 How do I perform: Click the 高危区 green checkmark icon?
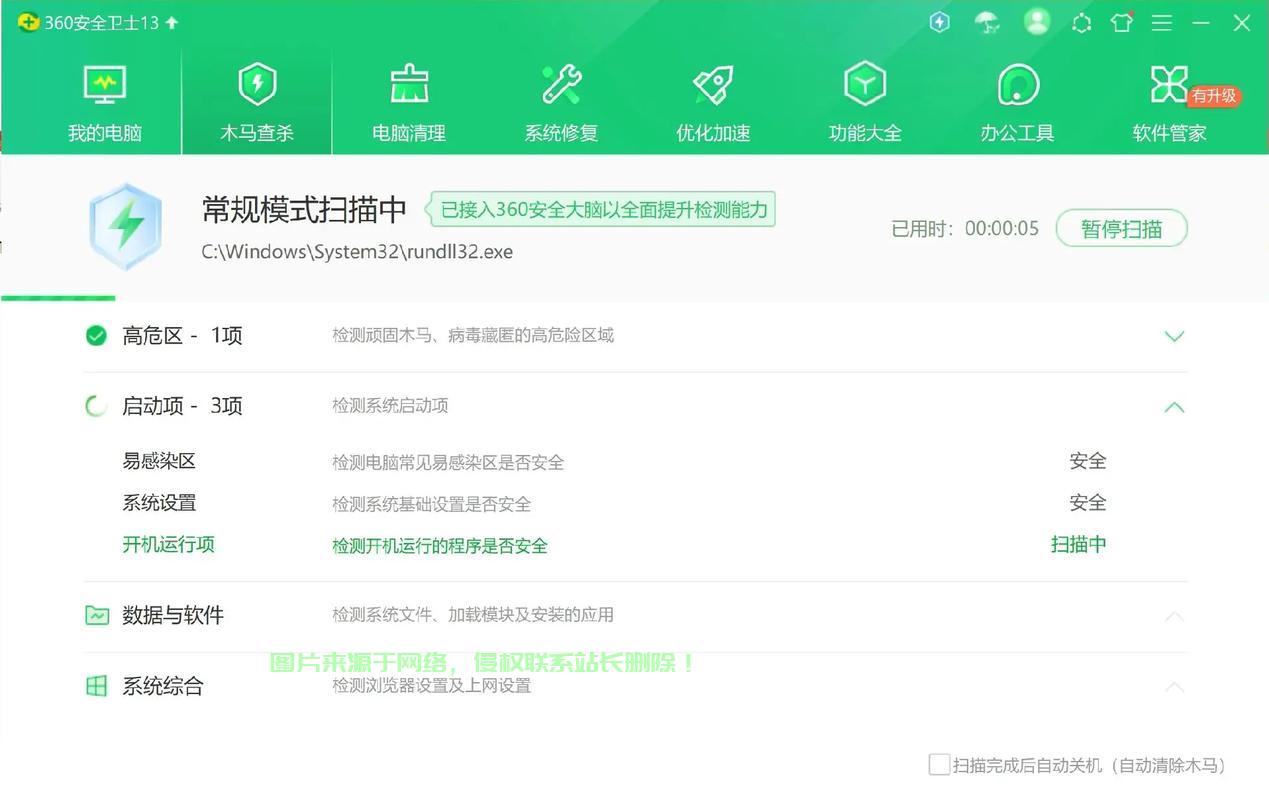tap(96, 335)
